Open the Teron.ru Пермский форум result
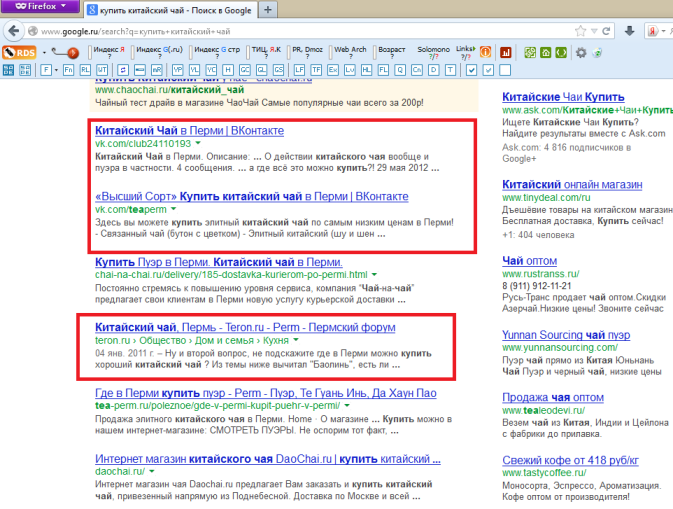This screenshot has width=673, height=509. coord(245,327)
